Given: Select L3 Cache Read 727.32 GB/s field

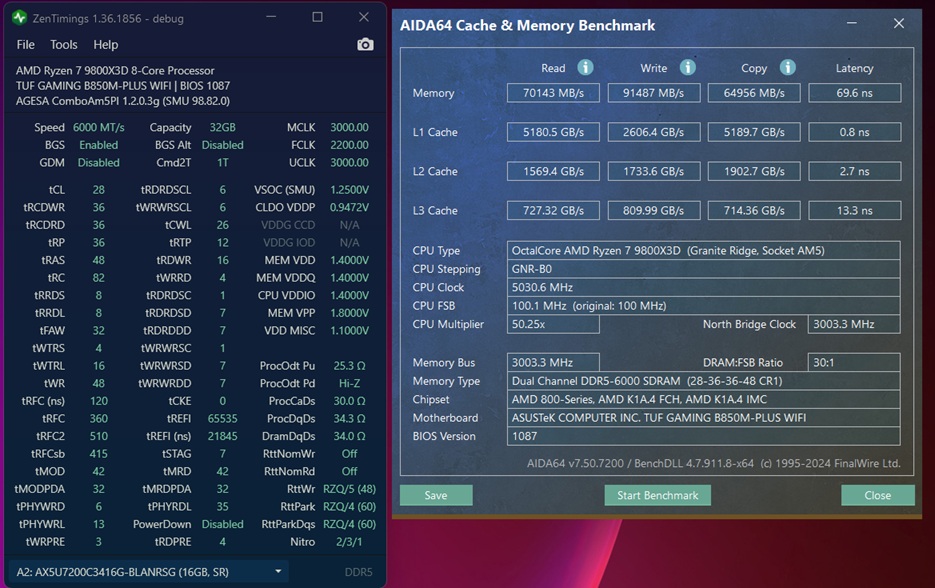Looking at the screenshot, I should tap(553, 211).
